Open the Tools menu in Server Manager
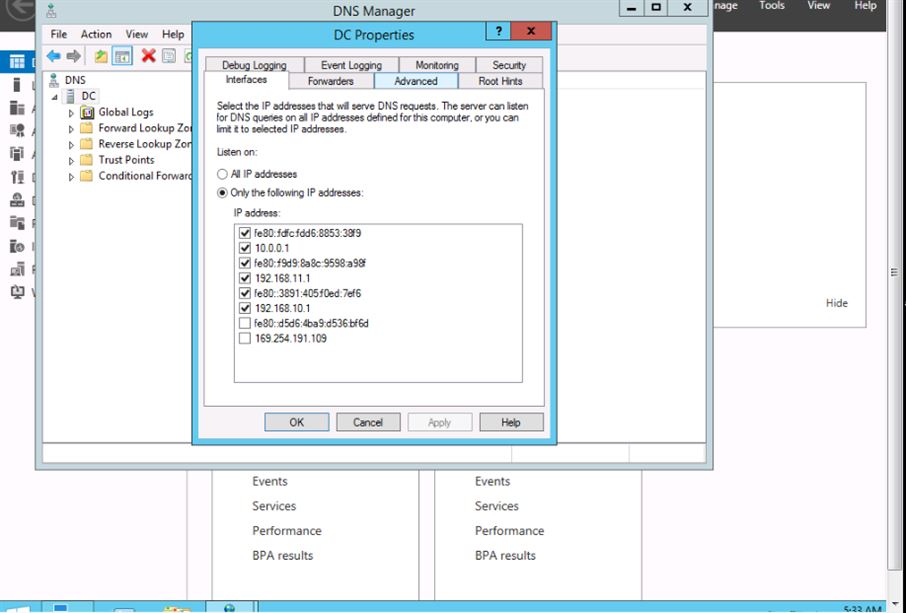Screen dimensions: 906x613 coord(772,6)
